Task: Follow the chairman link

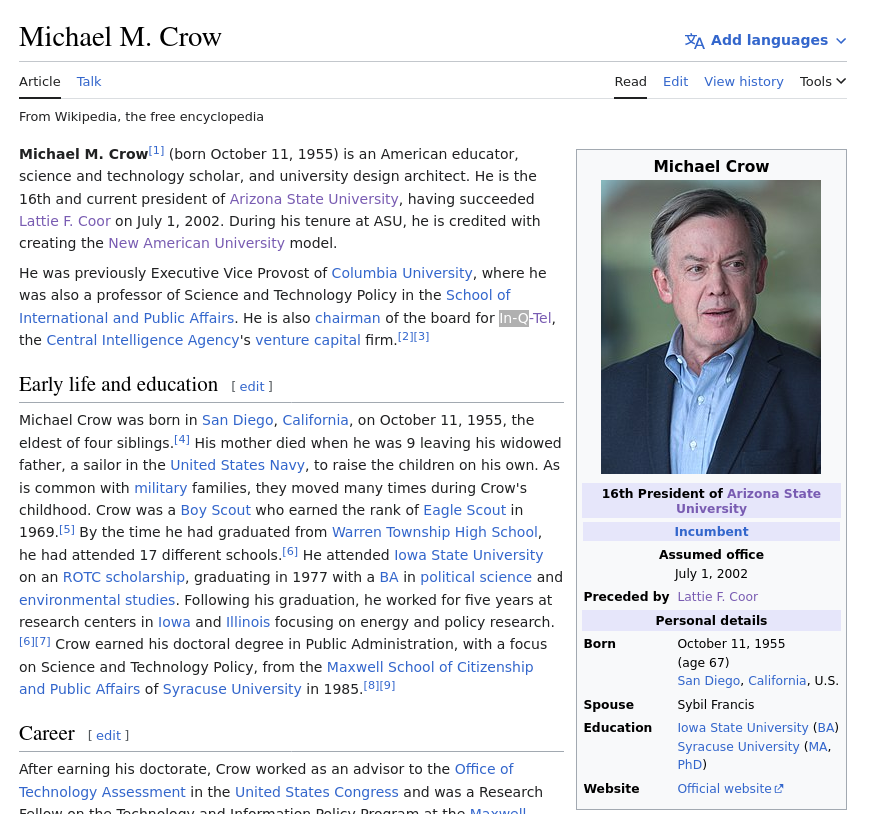Action: tap(347, 318)
